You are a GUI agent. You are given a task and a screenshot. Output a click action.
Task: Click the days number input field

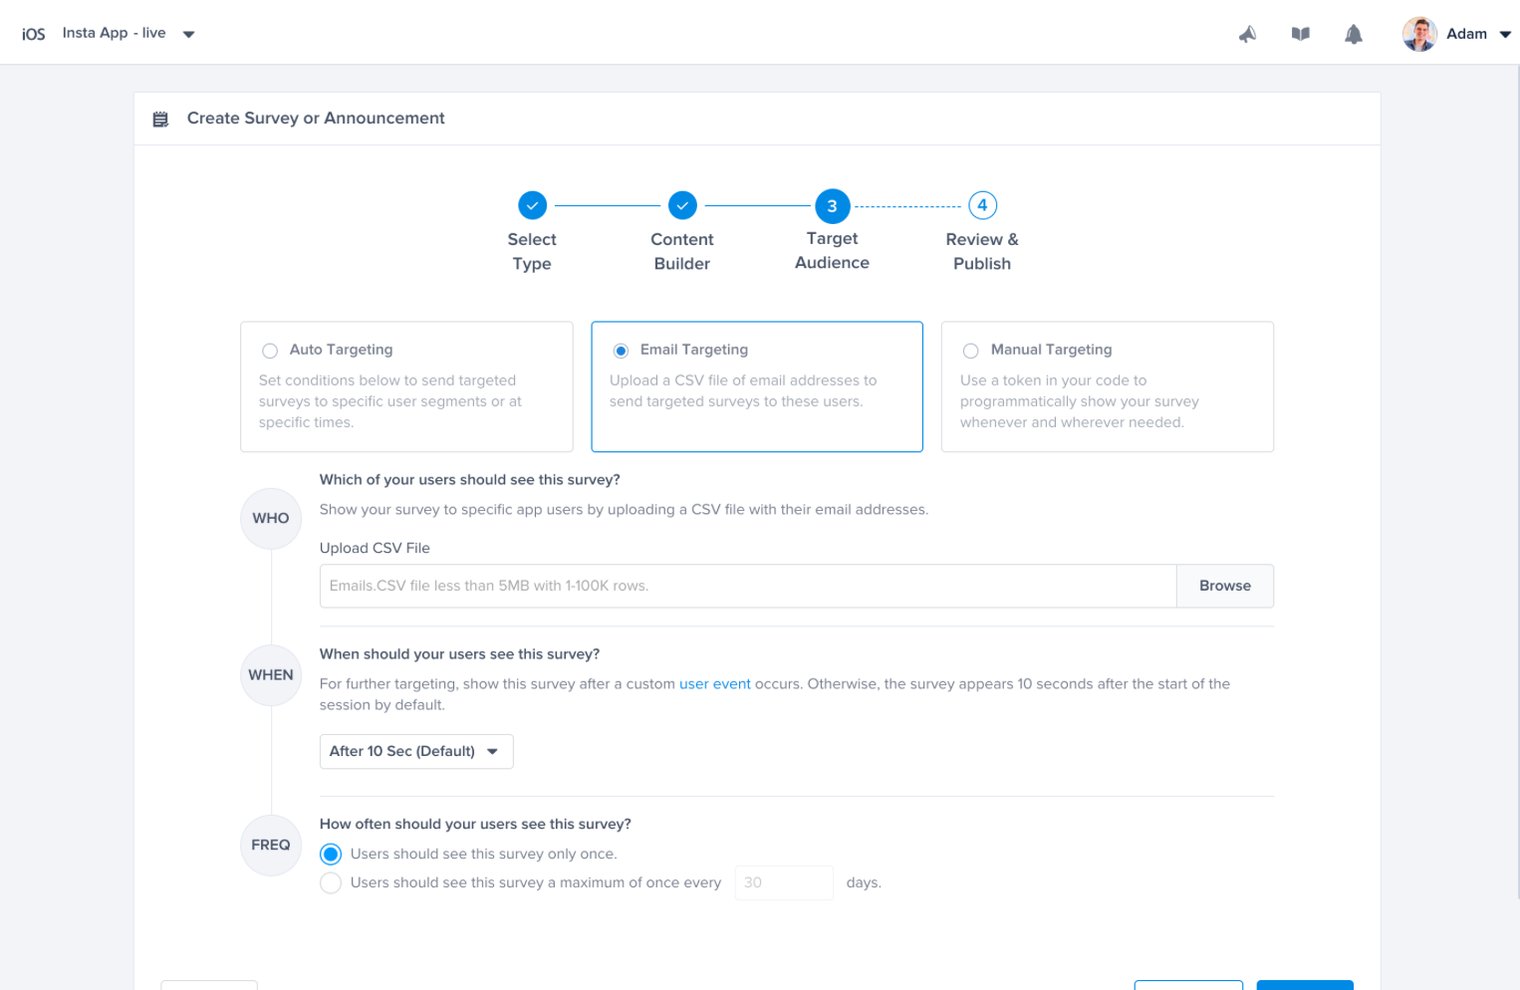click(783, 883)
